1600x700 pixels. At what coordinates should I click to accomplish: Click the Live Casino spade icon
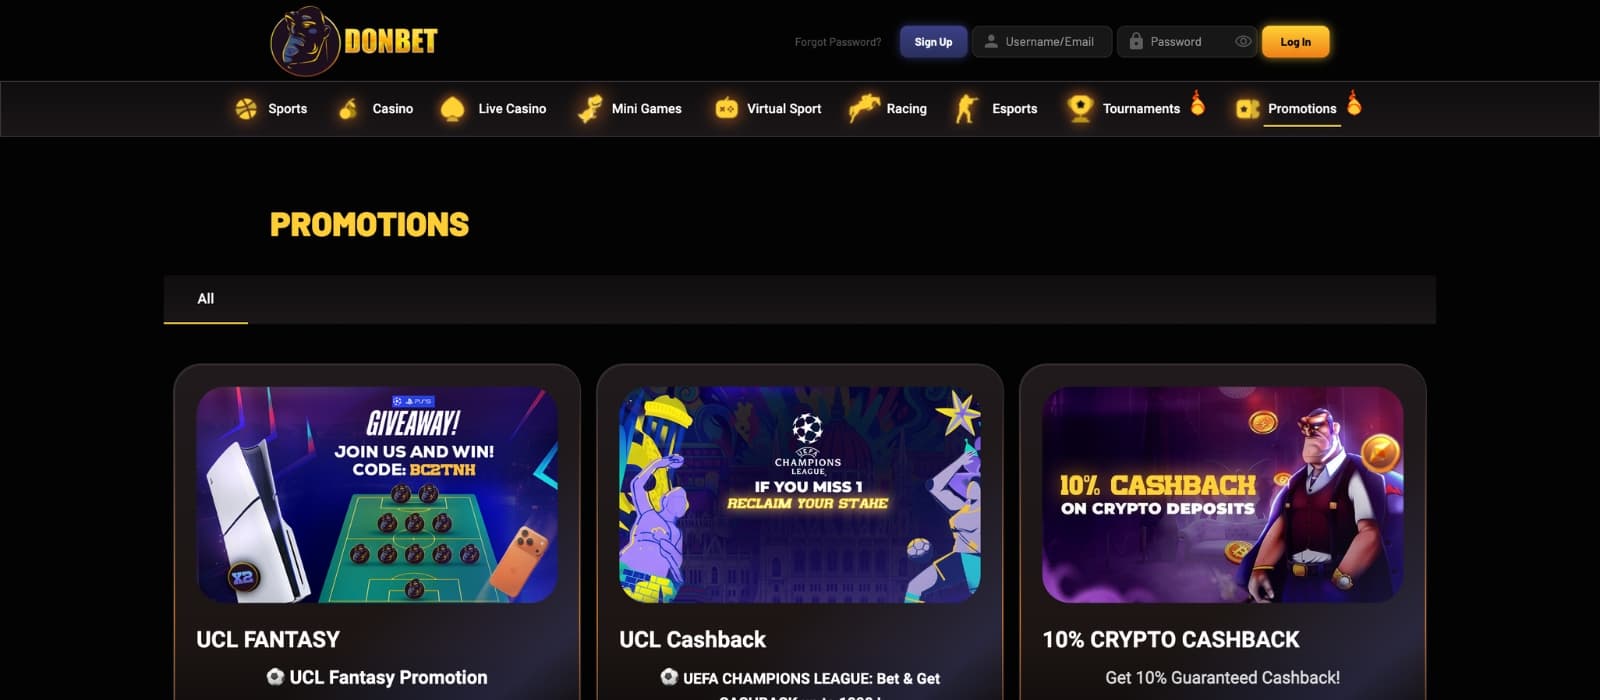pyautogui.click(x=452, y=108)
